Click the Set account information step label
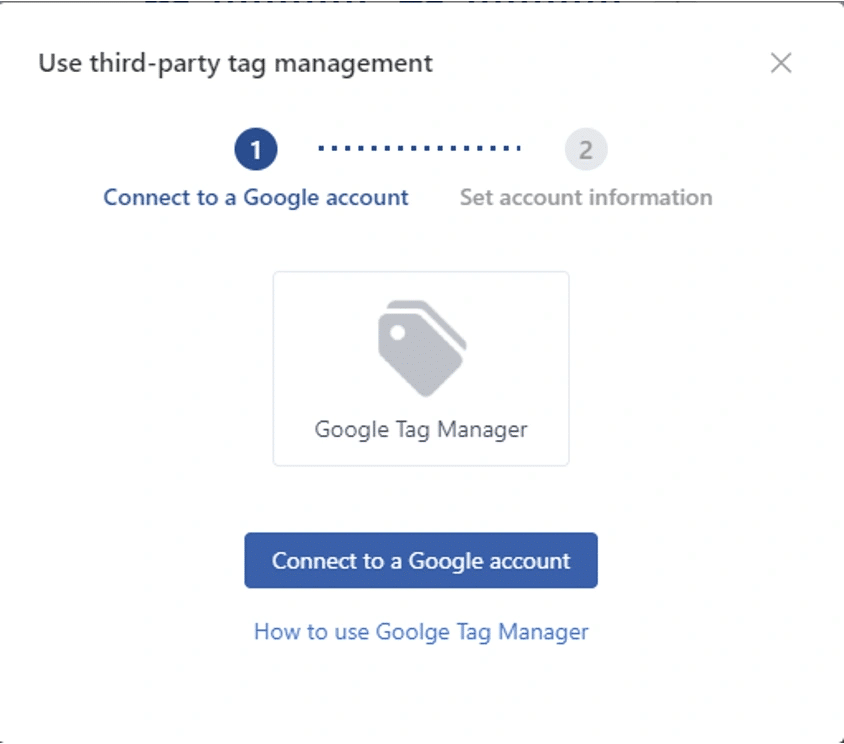Screen dimensions: 844x744 point(586,198)
